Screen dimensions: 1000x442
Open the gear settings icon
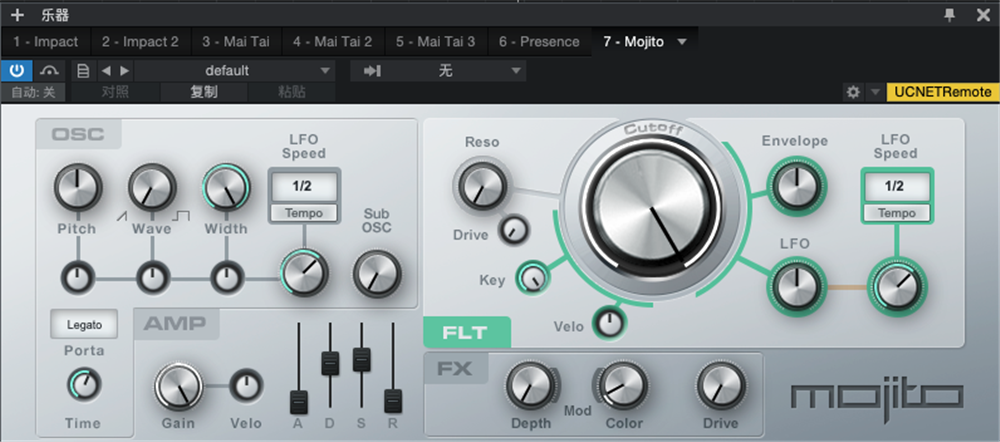tap(853, 92)
